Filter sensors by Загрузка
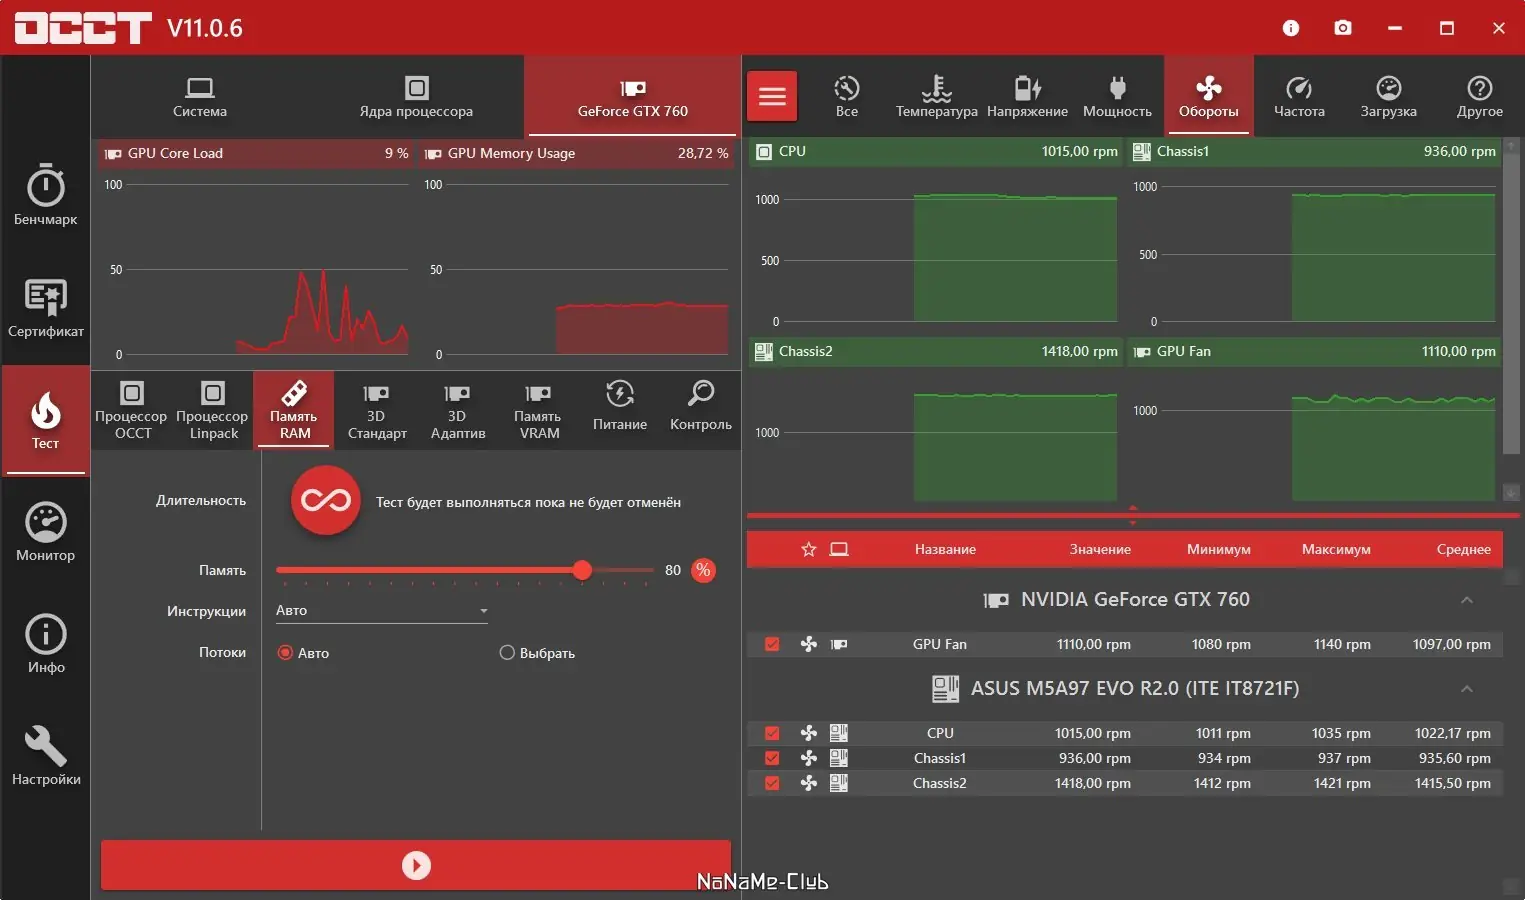The width and height of the screenshot is (1525, 900). coord(1389,96)
